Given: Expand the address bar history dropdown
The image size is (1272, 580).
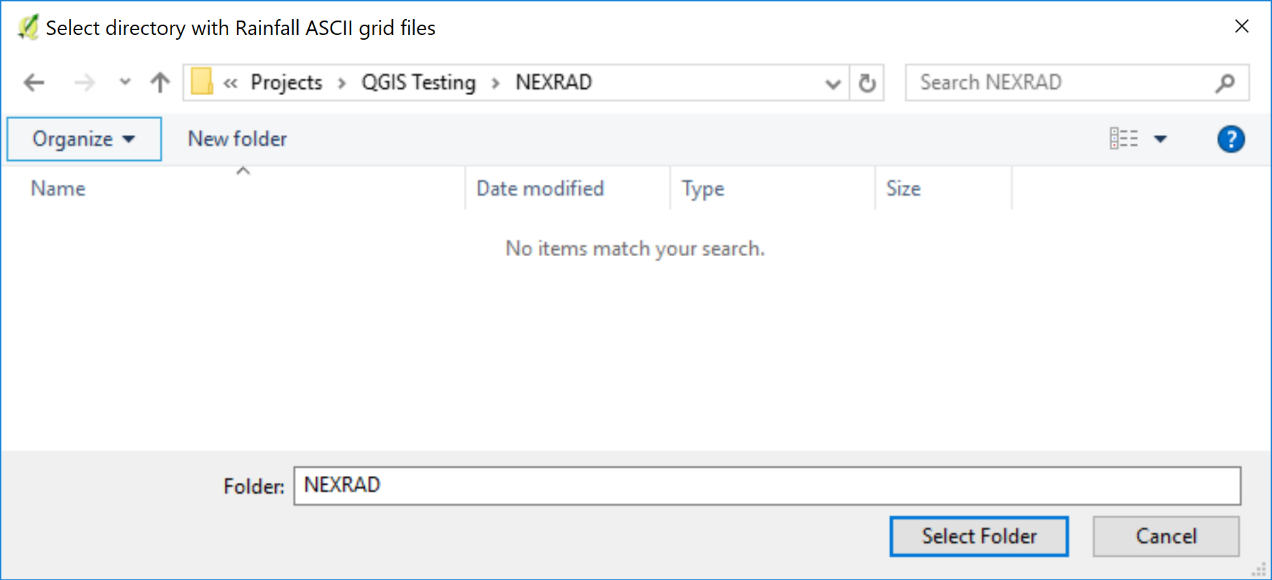Looking at the screenshot, I should coord(832,83).
